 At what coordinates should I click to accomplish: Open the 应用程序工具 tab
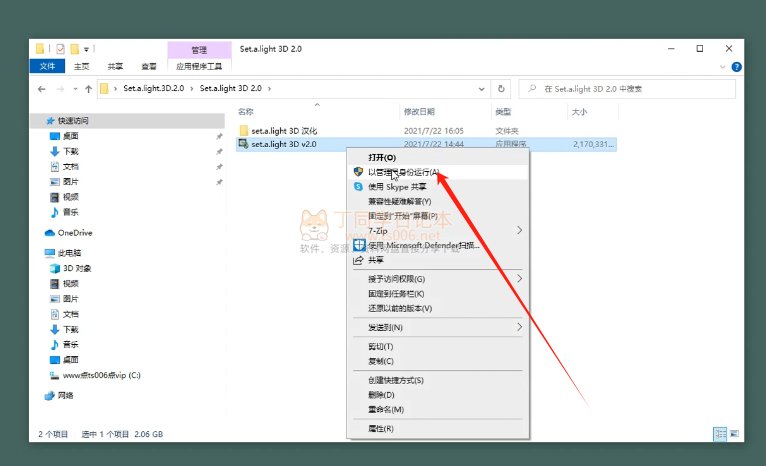[199, 66]
